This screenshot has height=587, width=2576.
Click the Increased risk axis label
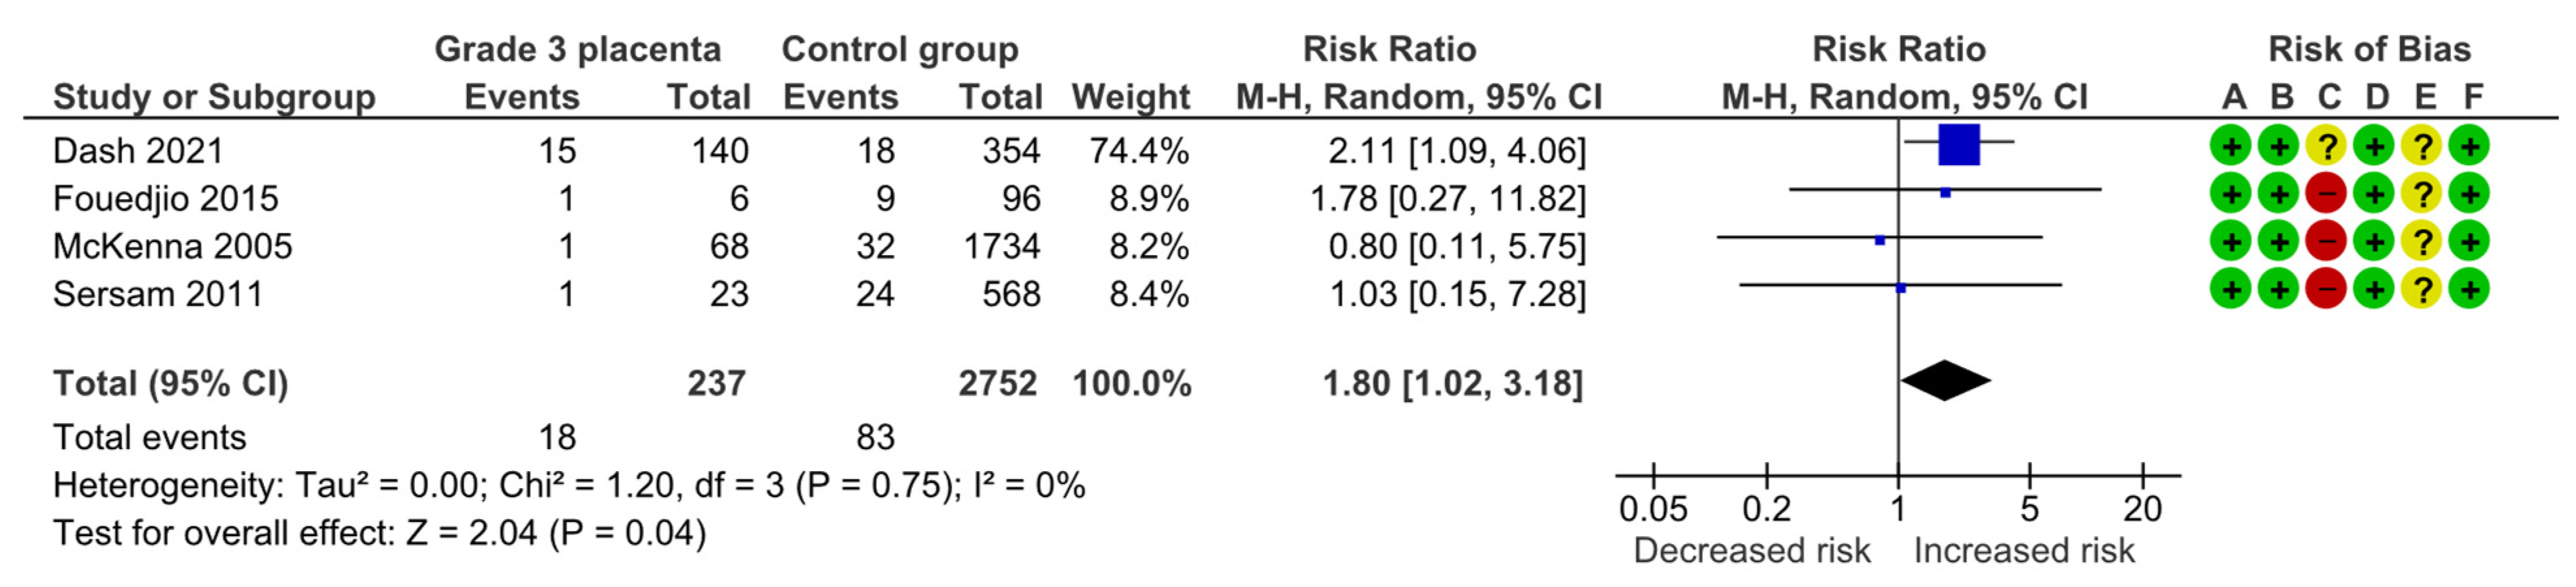pyautogui.click(x=2024, y=551)
